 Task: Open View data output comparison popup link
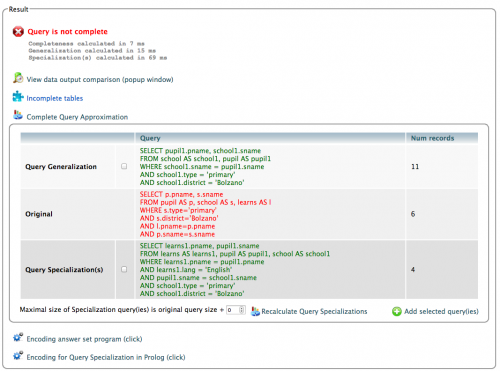(x=100, y=80)
